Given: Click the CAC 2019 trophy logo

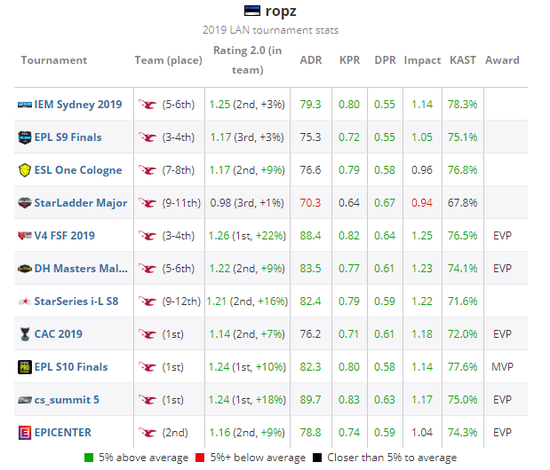Looking at the screenshot, I should pos(25,334).
